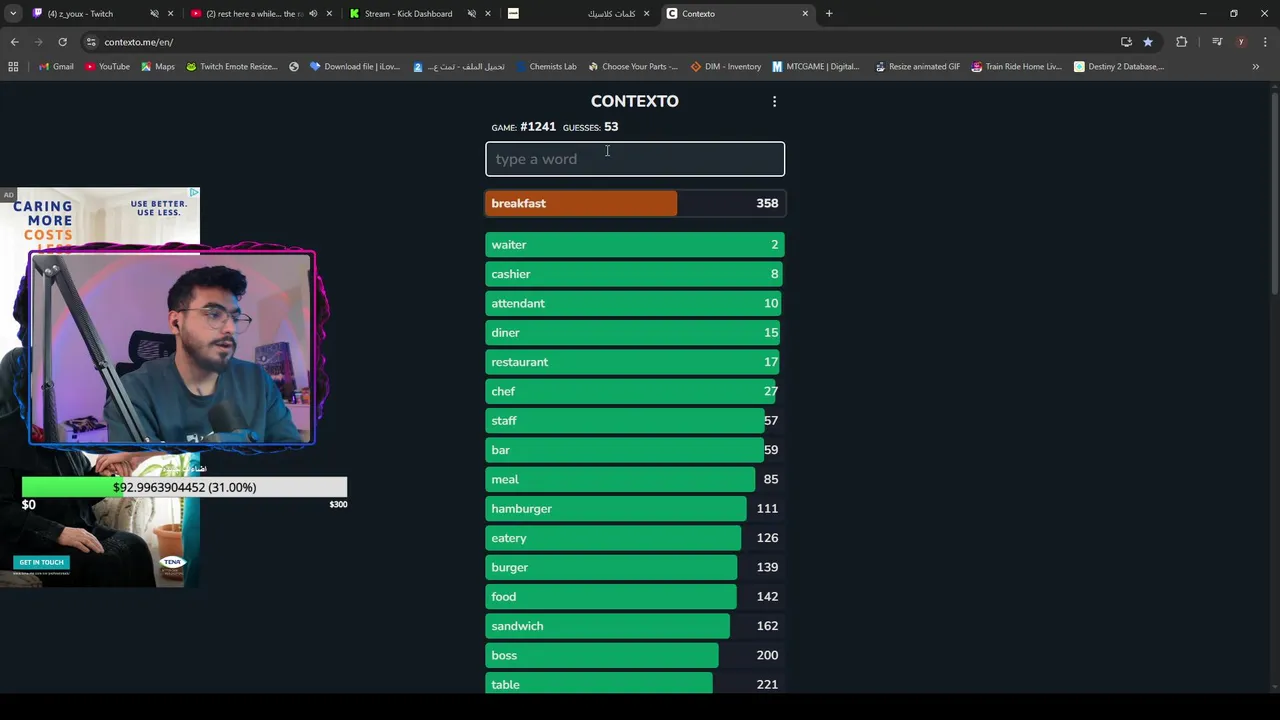Click the 'boss' guess row
Screen dimensions: 1280x720
[635, 655]
